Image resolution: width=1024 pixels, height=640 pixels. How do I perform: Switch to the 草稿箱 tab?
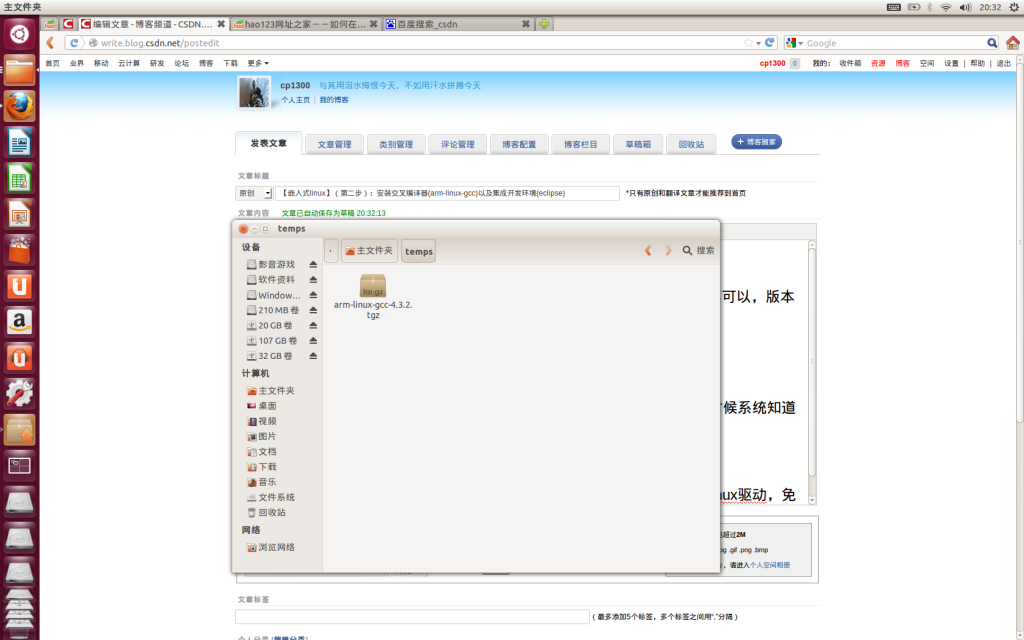click(638, 144)
